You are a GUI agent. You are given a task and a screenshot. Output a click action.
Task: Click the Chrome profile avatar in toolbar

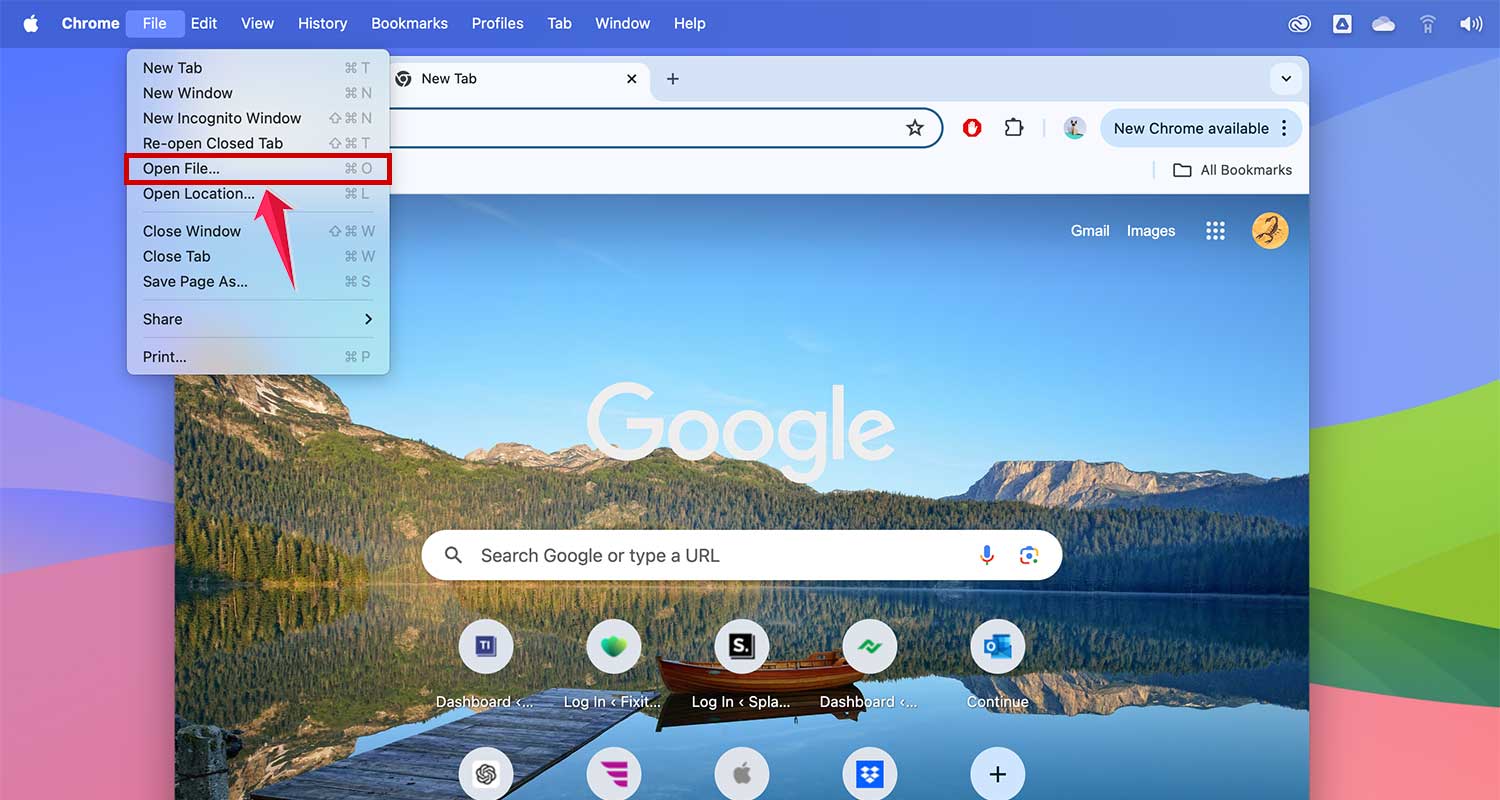tap(1074, 128)
